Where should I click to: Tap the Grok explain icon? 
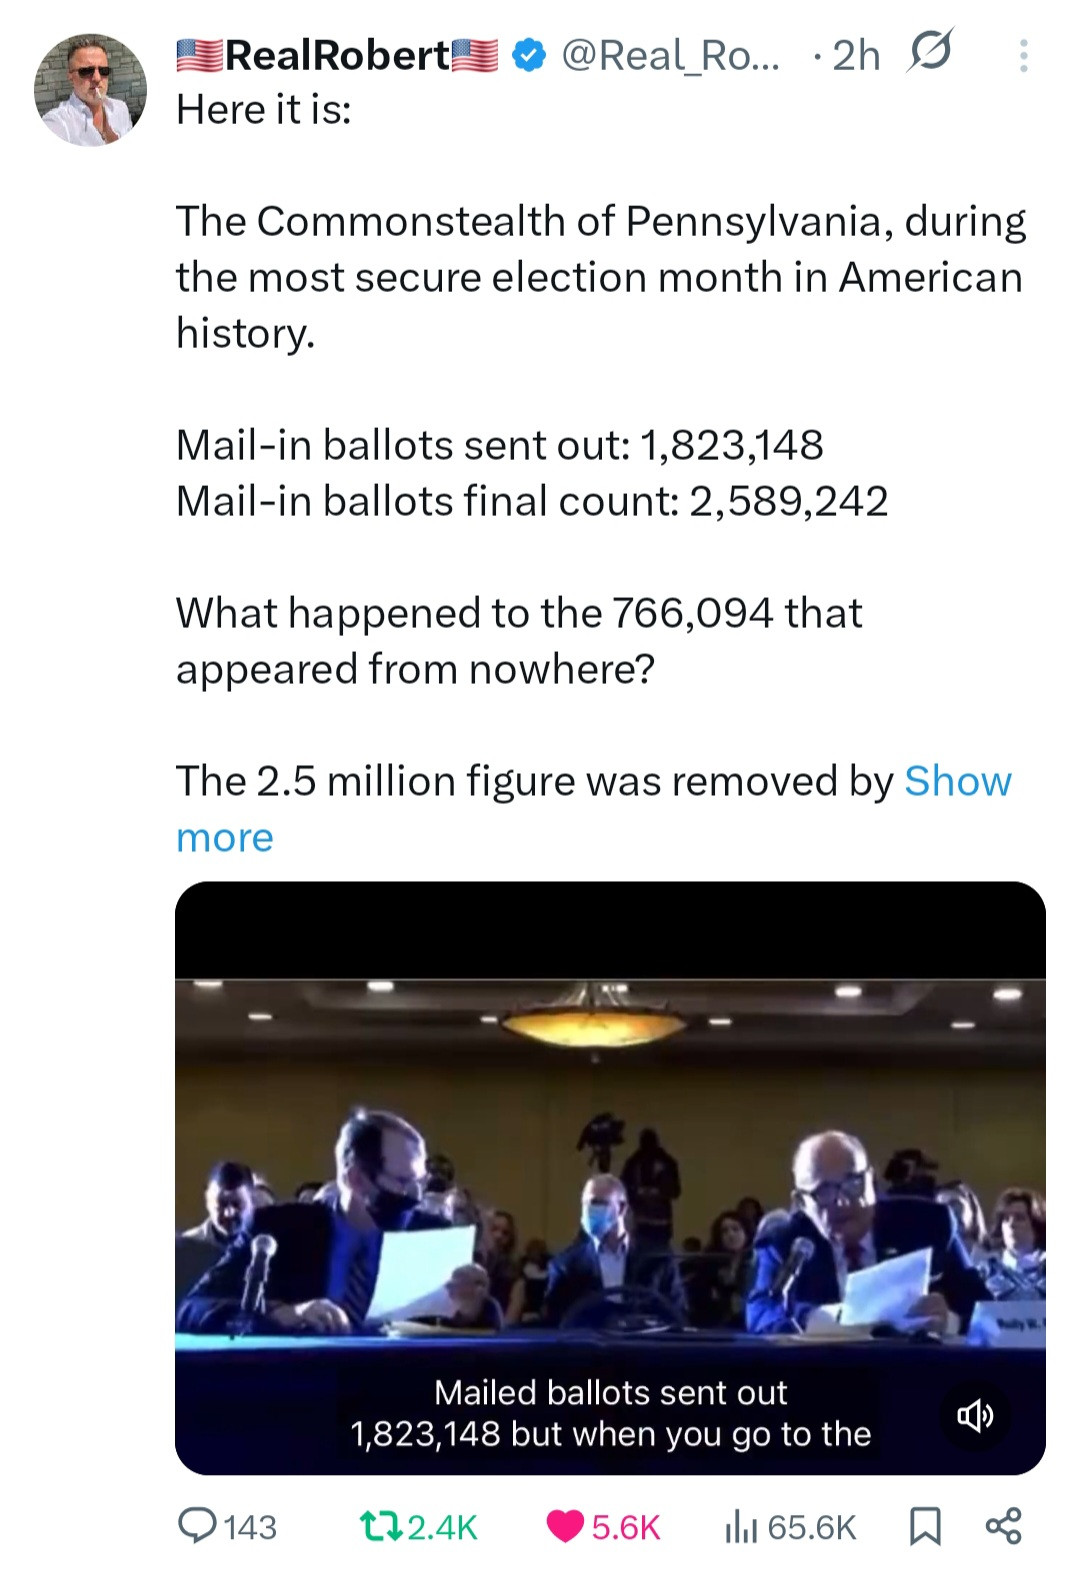click(929, 51)
